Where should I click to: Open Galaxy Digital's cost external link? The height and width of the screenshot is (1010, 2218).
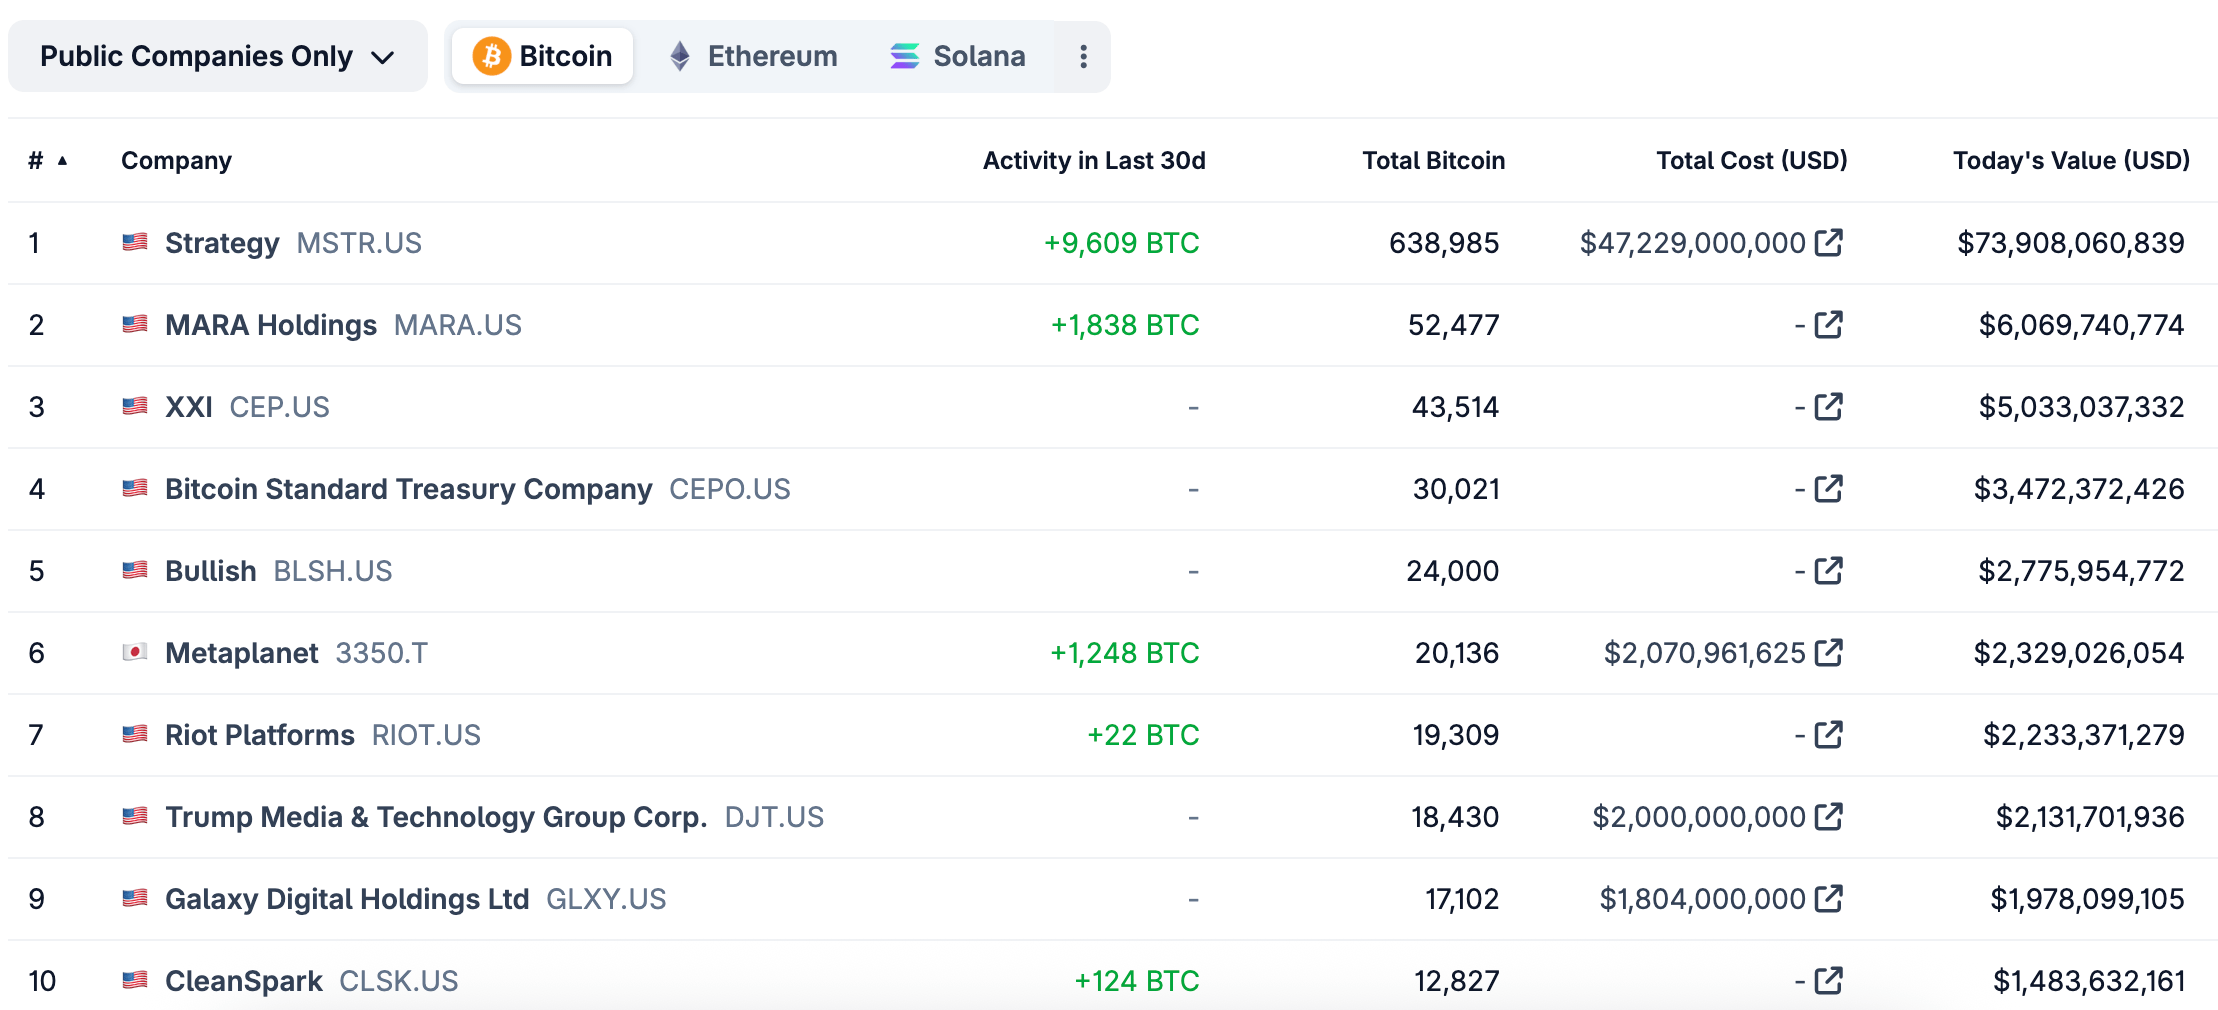(x=1829, y=898)
